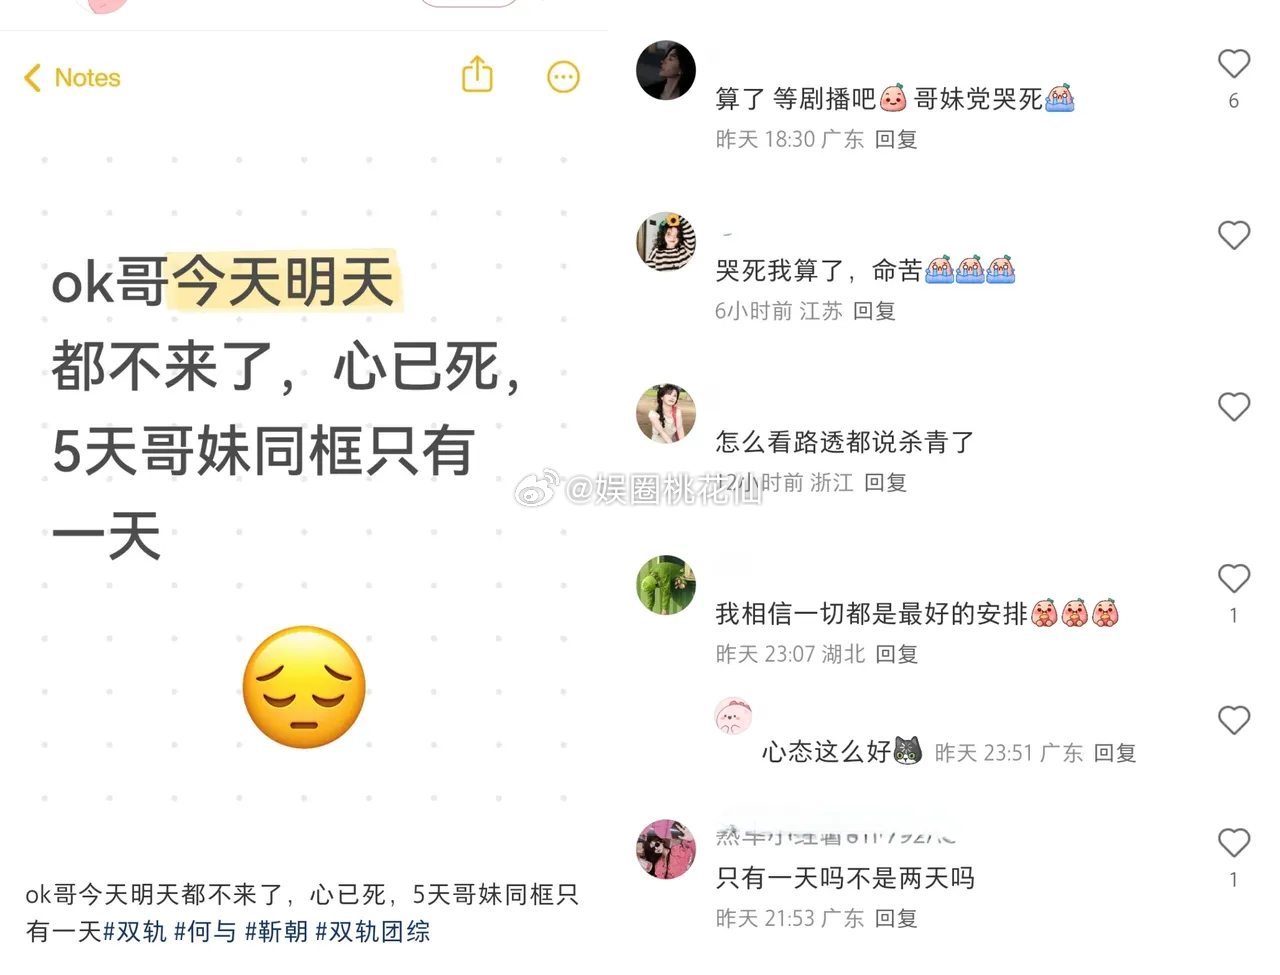
Task: Open the hashtag #双轨团综
Action: click(372, 932)
